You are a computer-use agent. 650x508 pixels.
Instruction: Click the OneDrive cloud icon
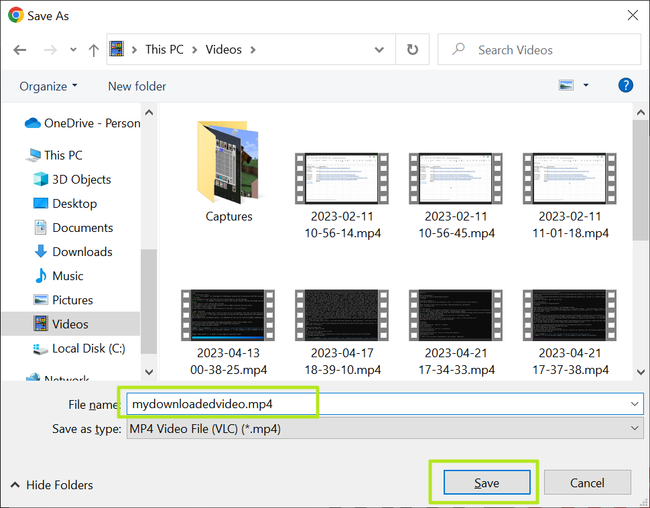pos(32,123)
